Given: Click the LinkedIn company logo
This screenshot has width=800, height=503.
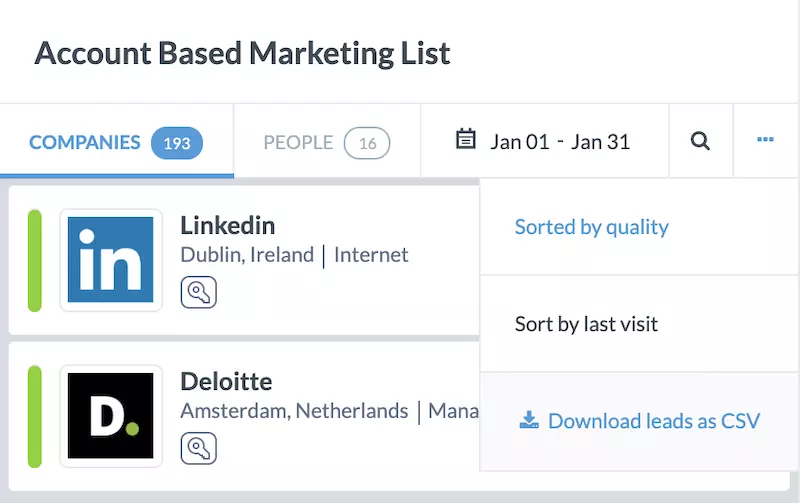Looking at the screenshot, I should [110, 260].
